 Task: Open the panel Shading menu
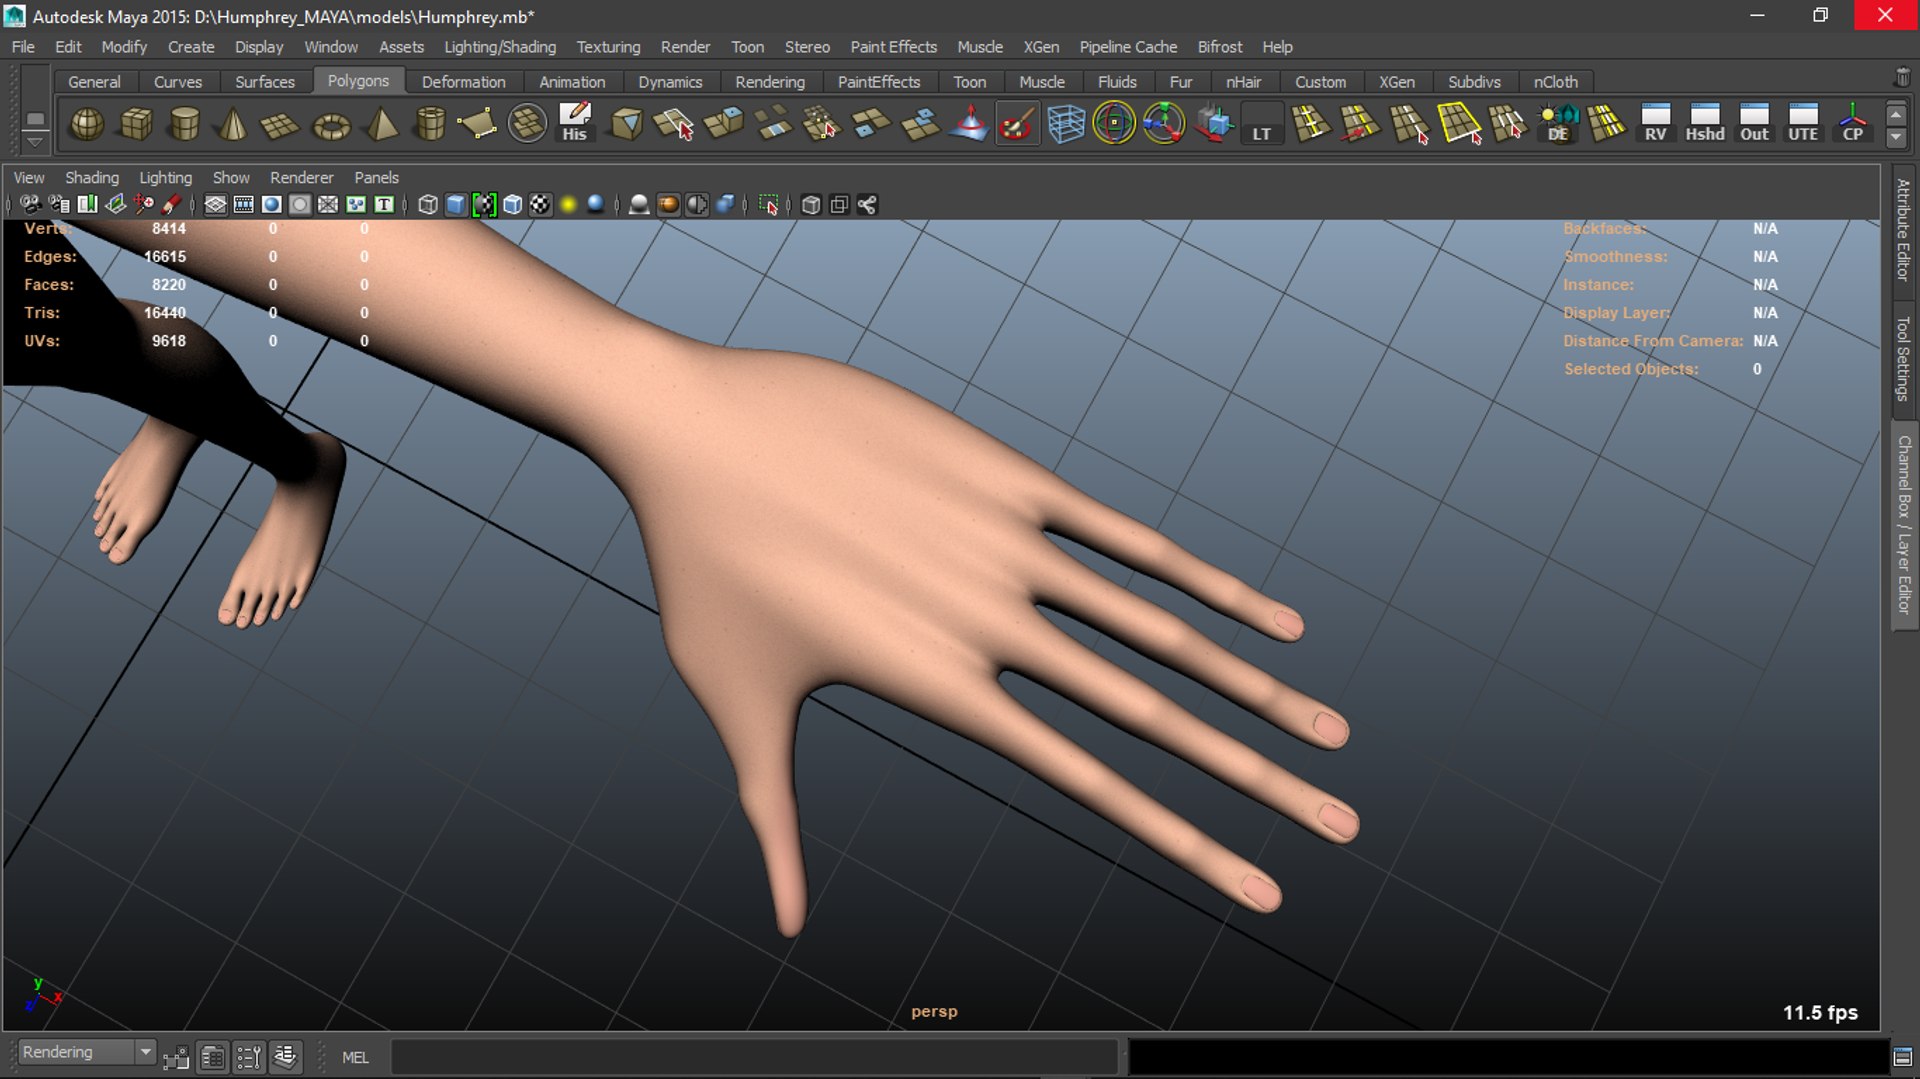click(92, 177)
